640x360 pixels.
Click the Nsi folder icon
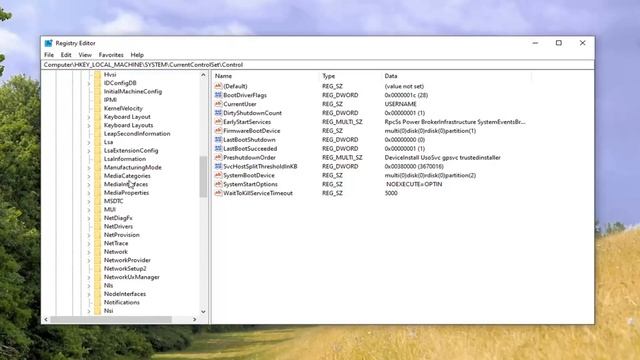tap(98, 311)
